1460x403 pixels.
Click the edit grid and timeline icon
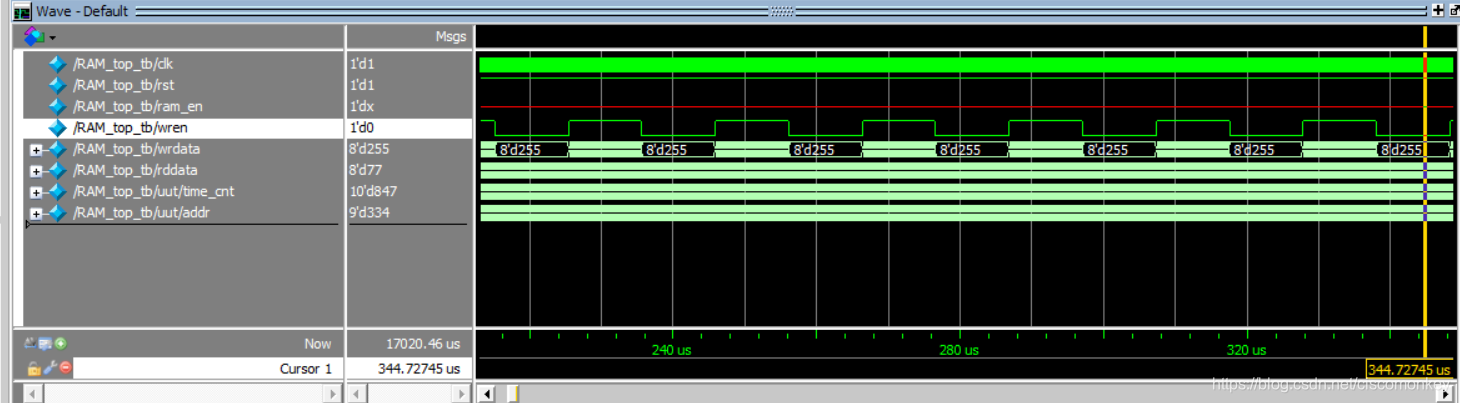click(46, 343)
